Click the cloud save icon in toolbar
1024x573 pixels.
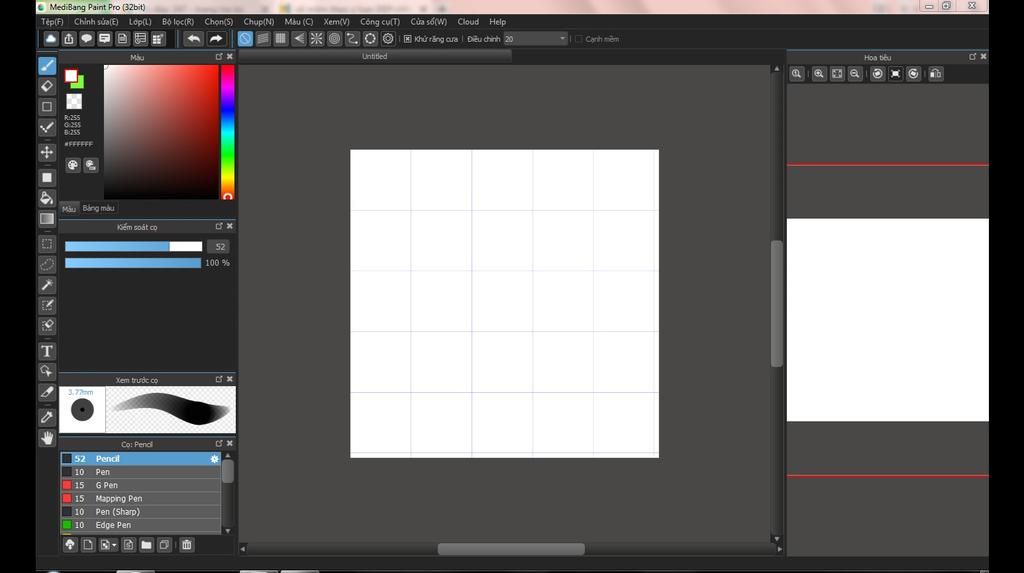pyautogui.click(x=50, y=39)
